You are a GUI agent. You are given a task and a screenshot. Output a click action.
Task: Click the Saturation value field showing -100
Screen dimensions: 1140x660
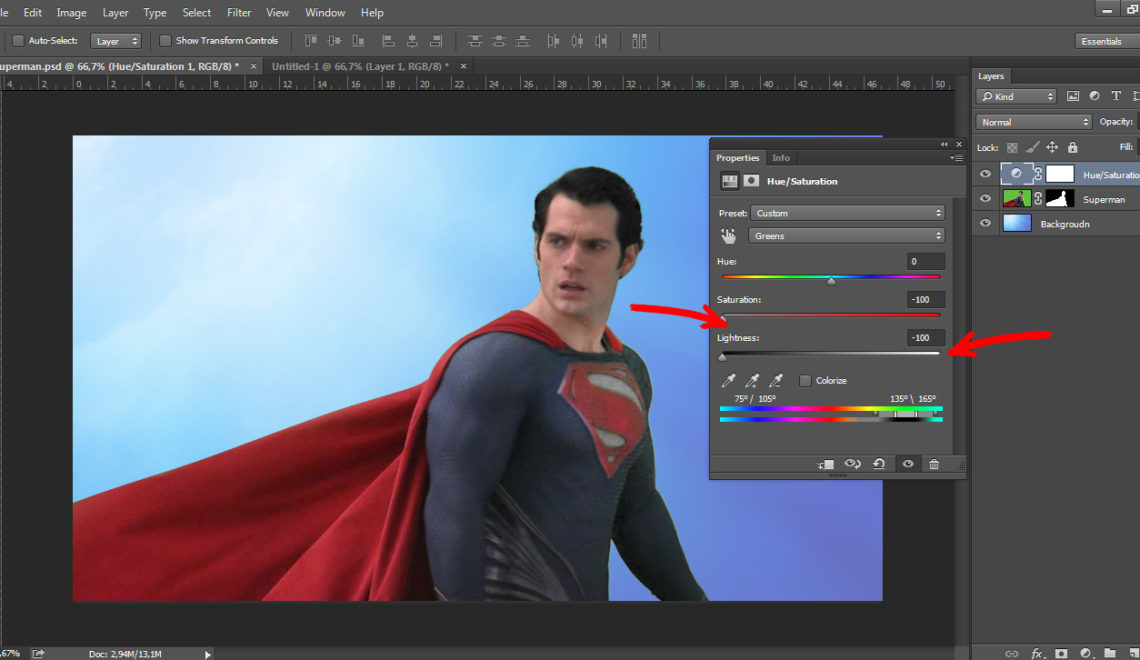(926, 299)
